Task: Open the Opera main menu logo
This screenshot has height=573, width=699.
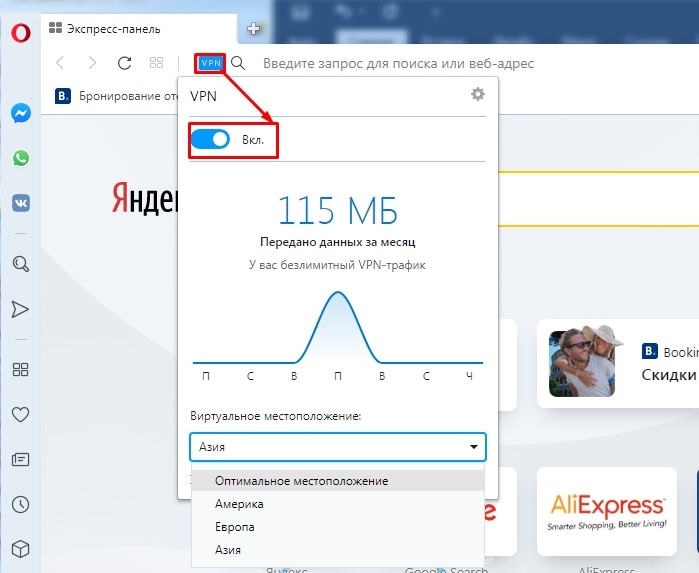Action: click(21, 33)
